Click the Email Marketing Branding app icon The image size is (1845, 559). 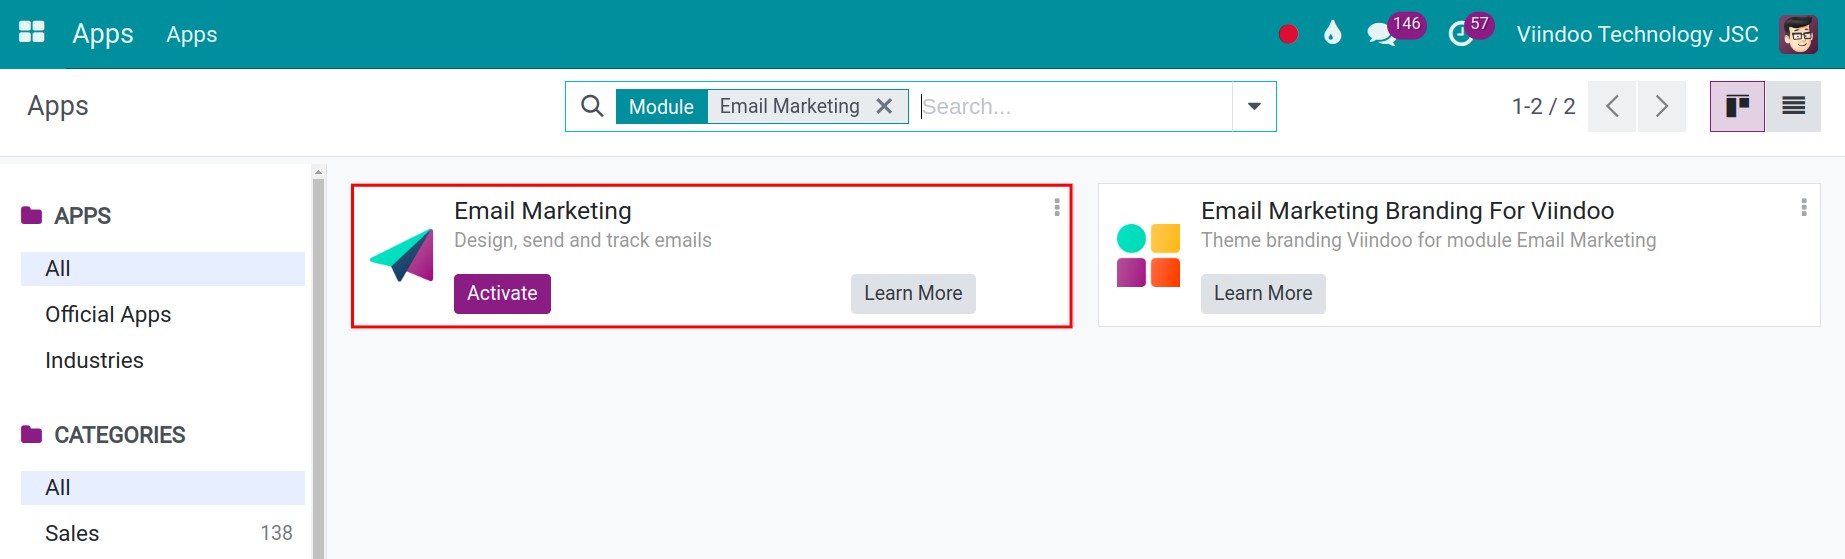point(1148,255)
